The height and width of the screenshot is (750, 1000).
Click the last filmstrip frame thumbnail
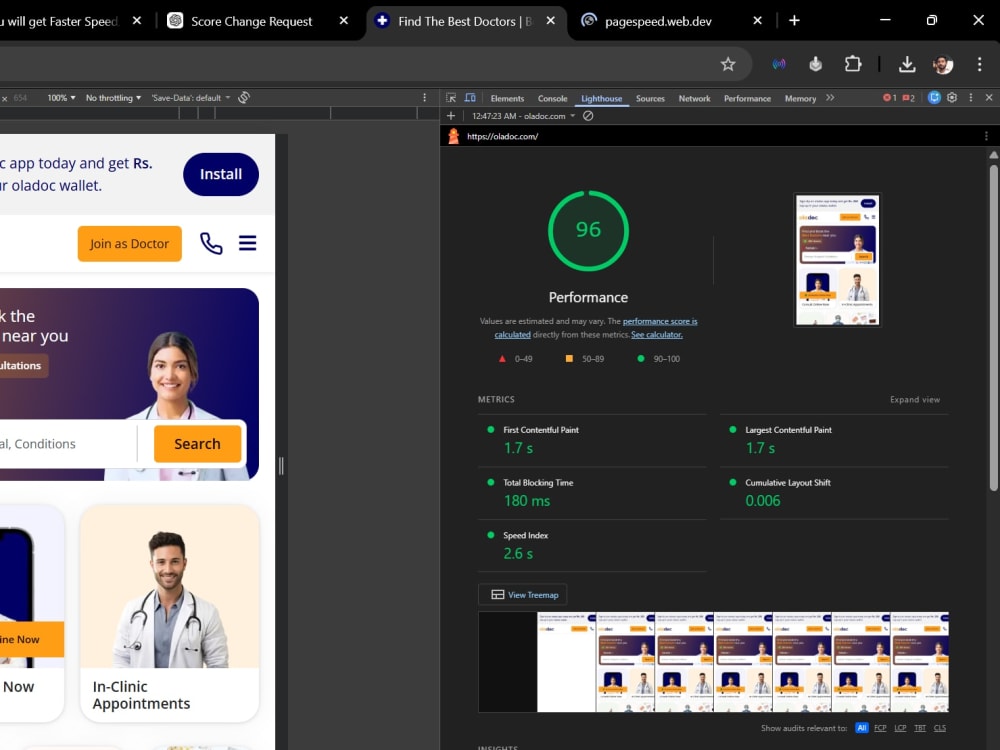(x=919, y=662)
